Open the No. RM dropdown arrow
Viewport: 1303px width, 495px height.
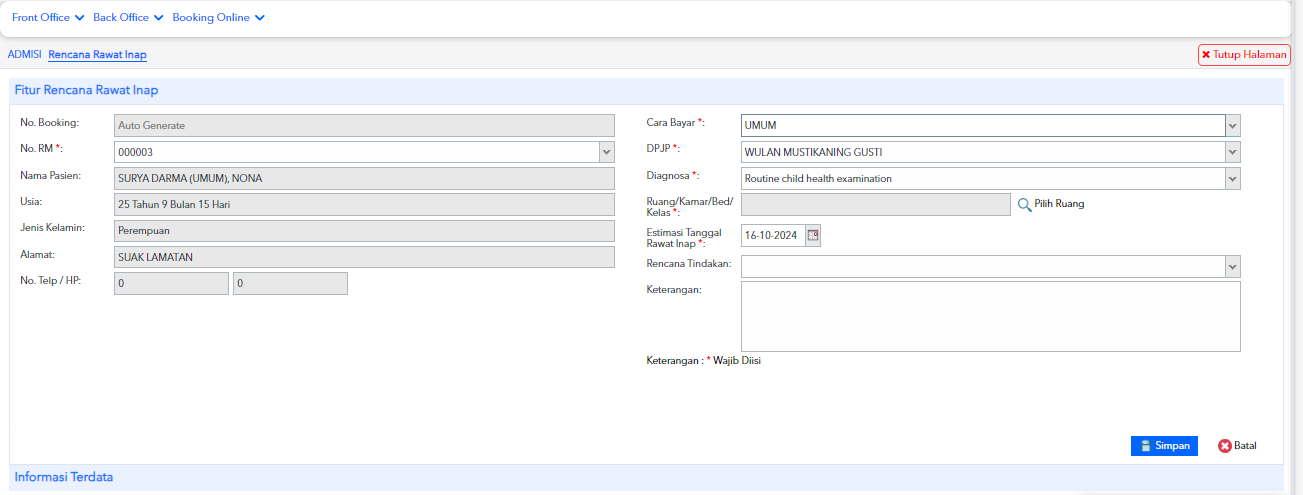607,152
